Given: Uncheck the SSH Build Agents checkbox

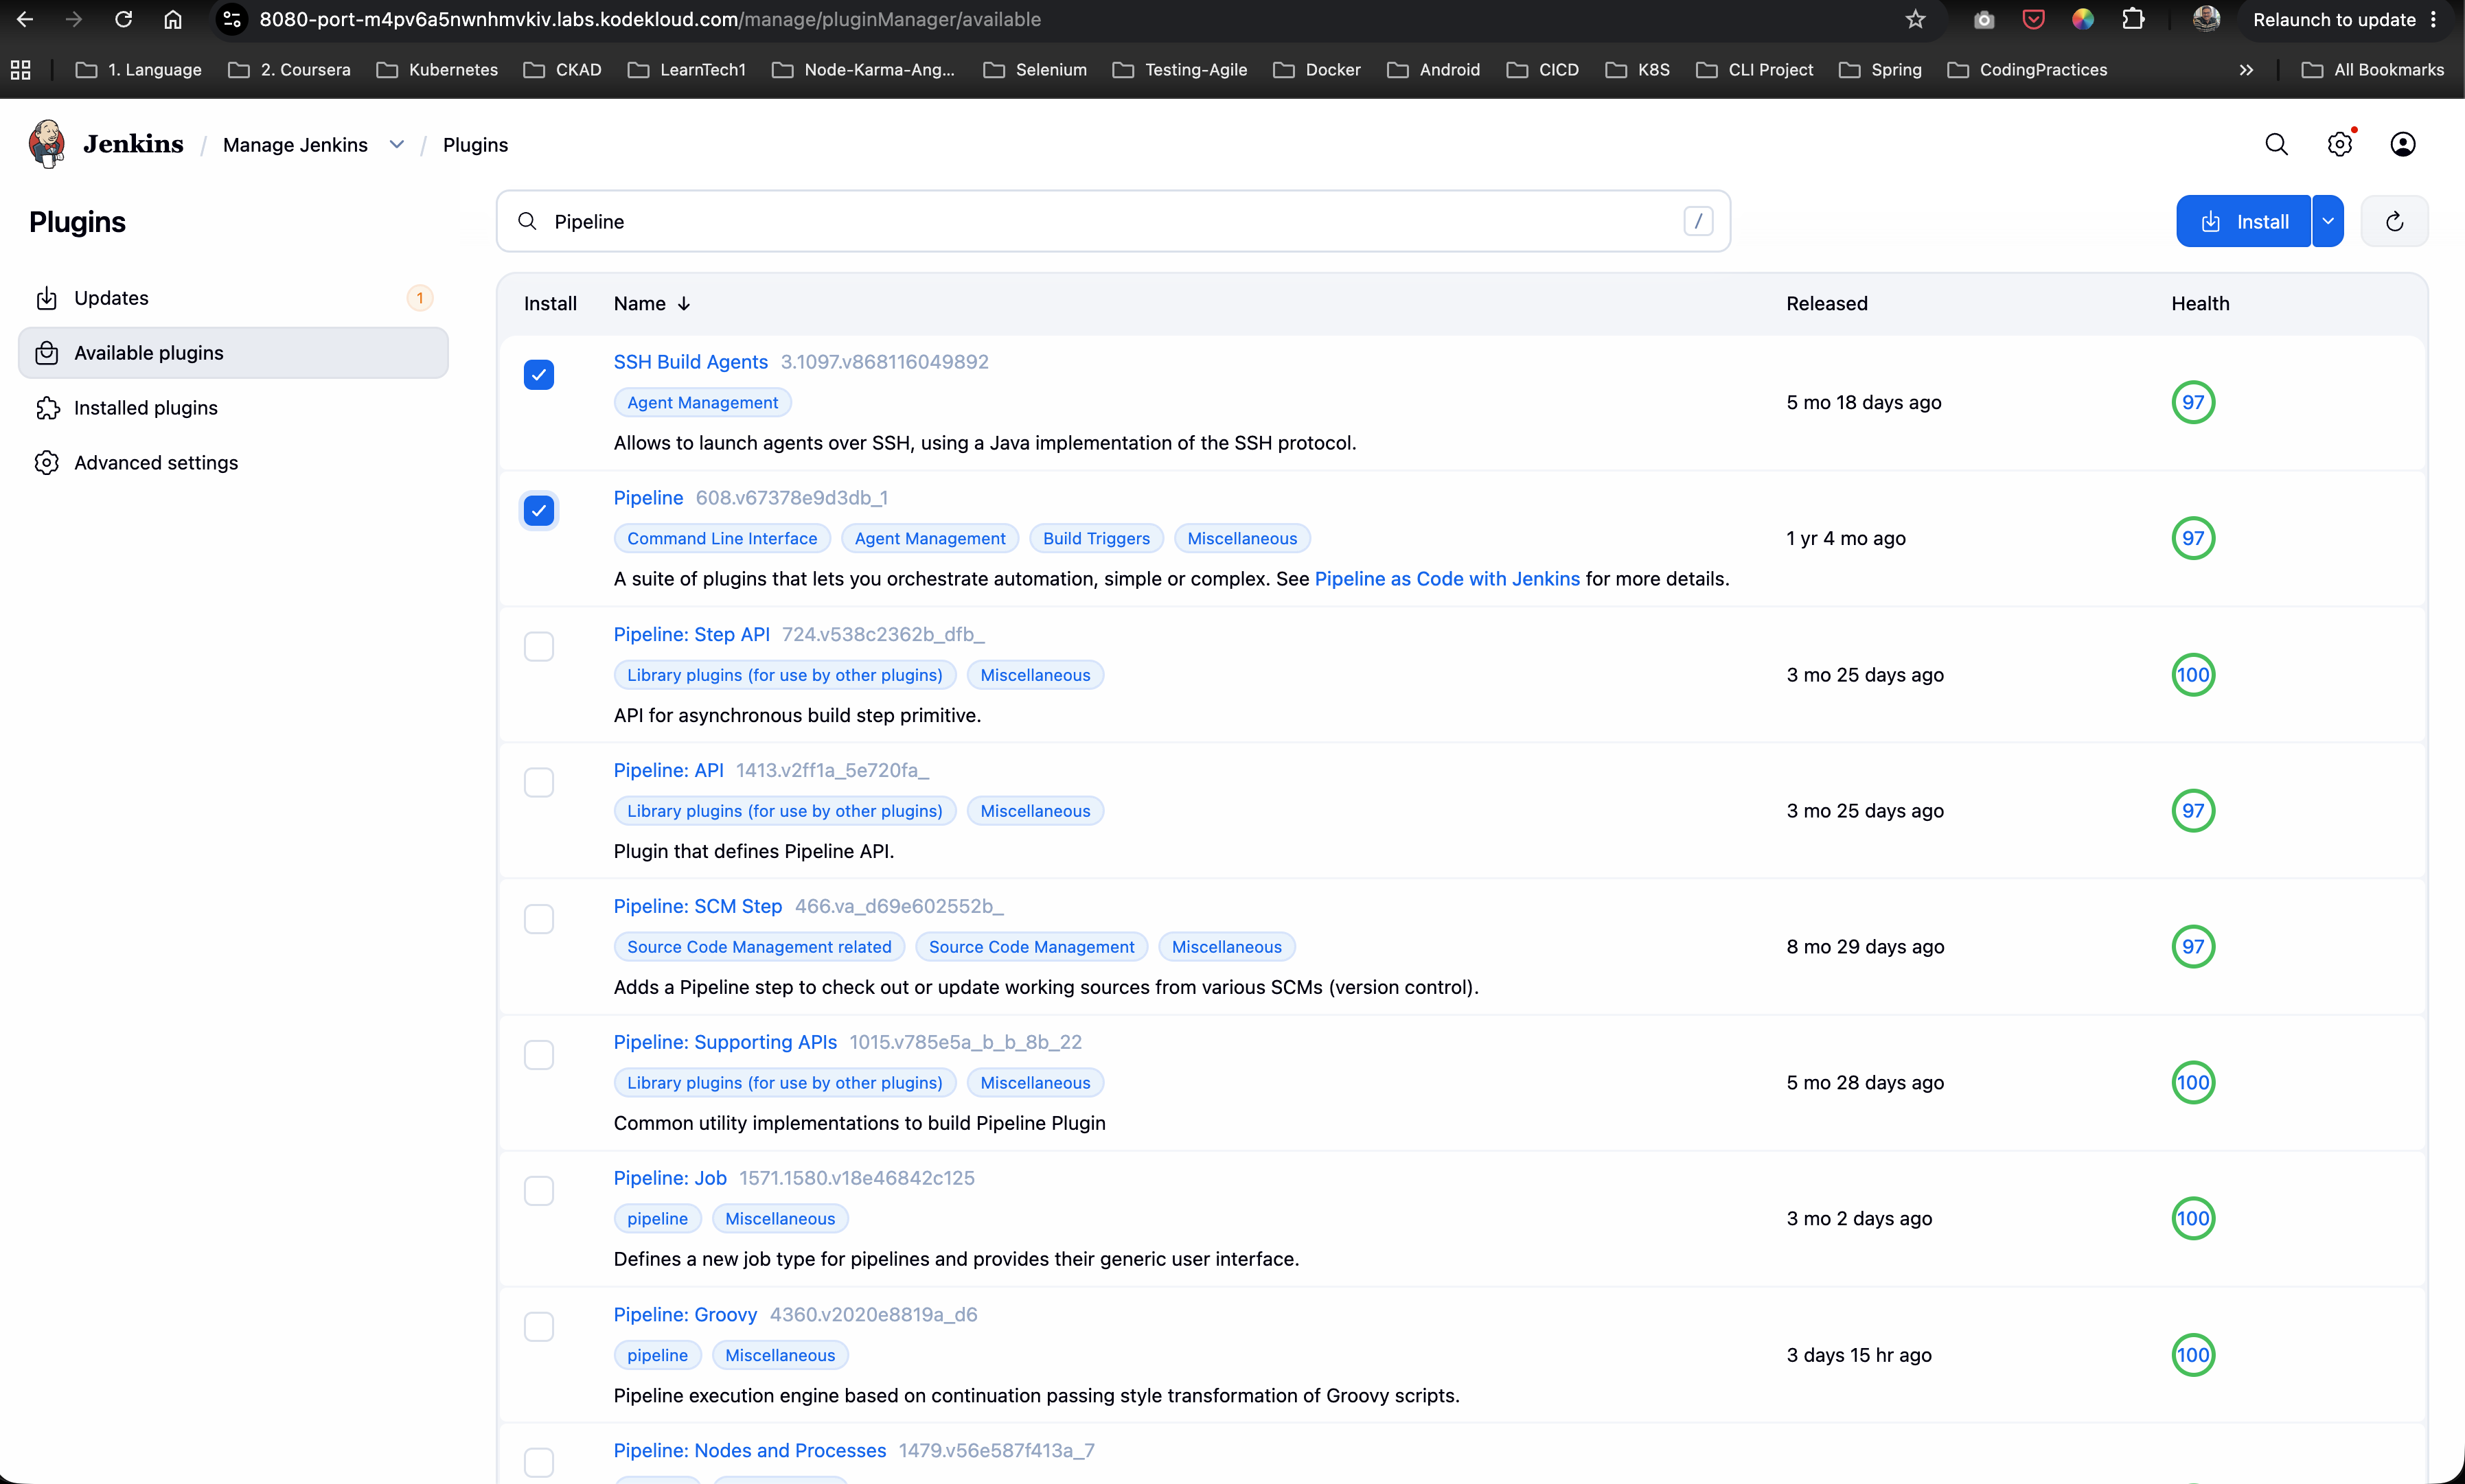Looking at the screenshot, I should click(539, 375).
